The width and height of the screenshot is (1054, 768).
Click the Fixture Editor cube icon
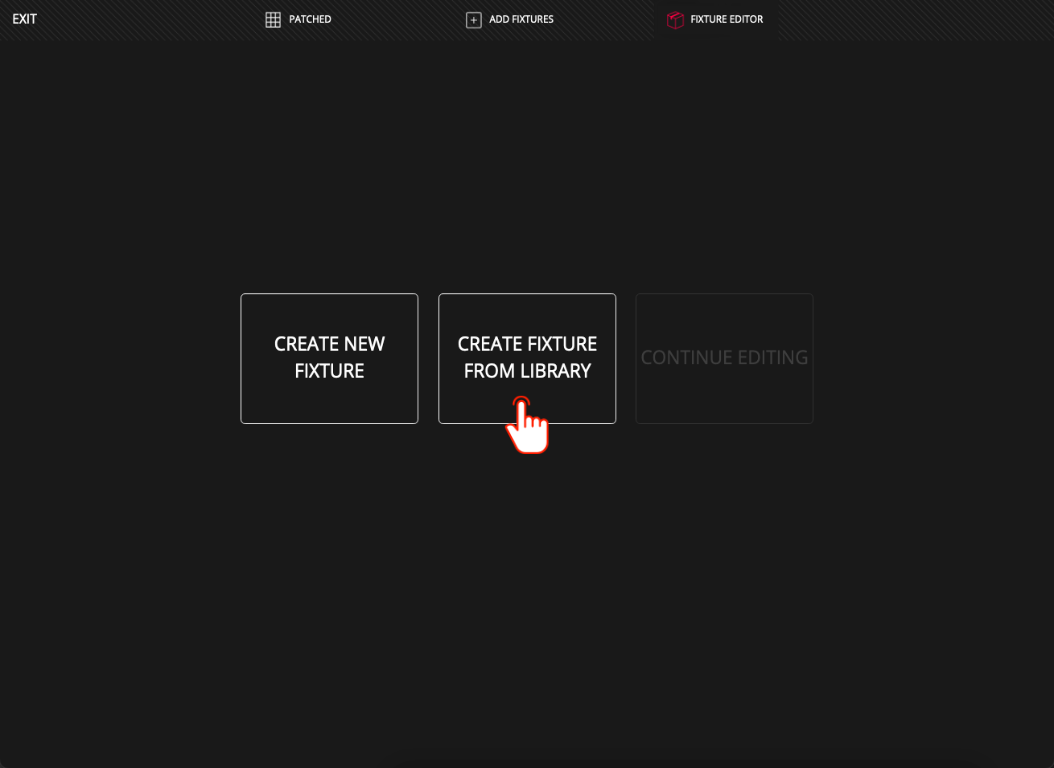(675, 19)
